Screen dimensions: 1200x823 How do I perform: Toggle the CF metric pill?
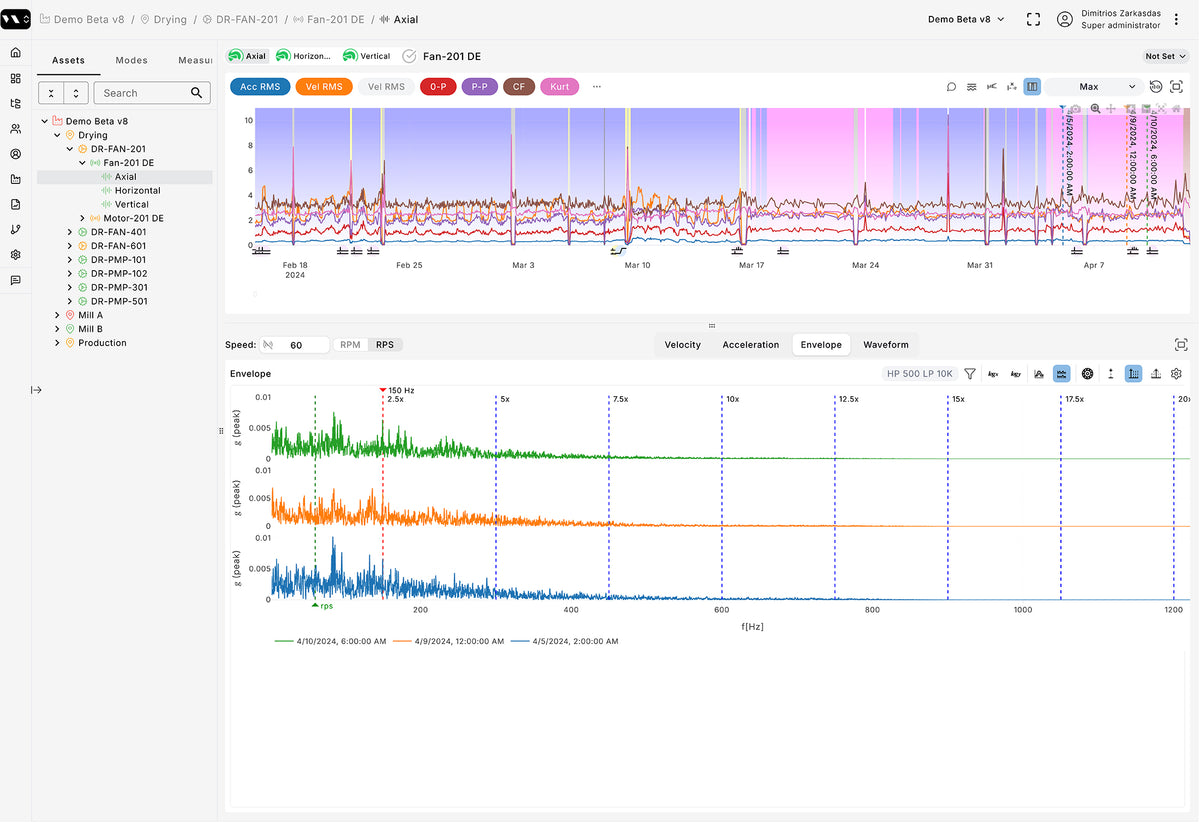[x=519, y=87]
